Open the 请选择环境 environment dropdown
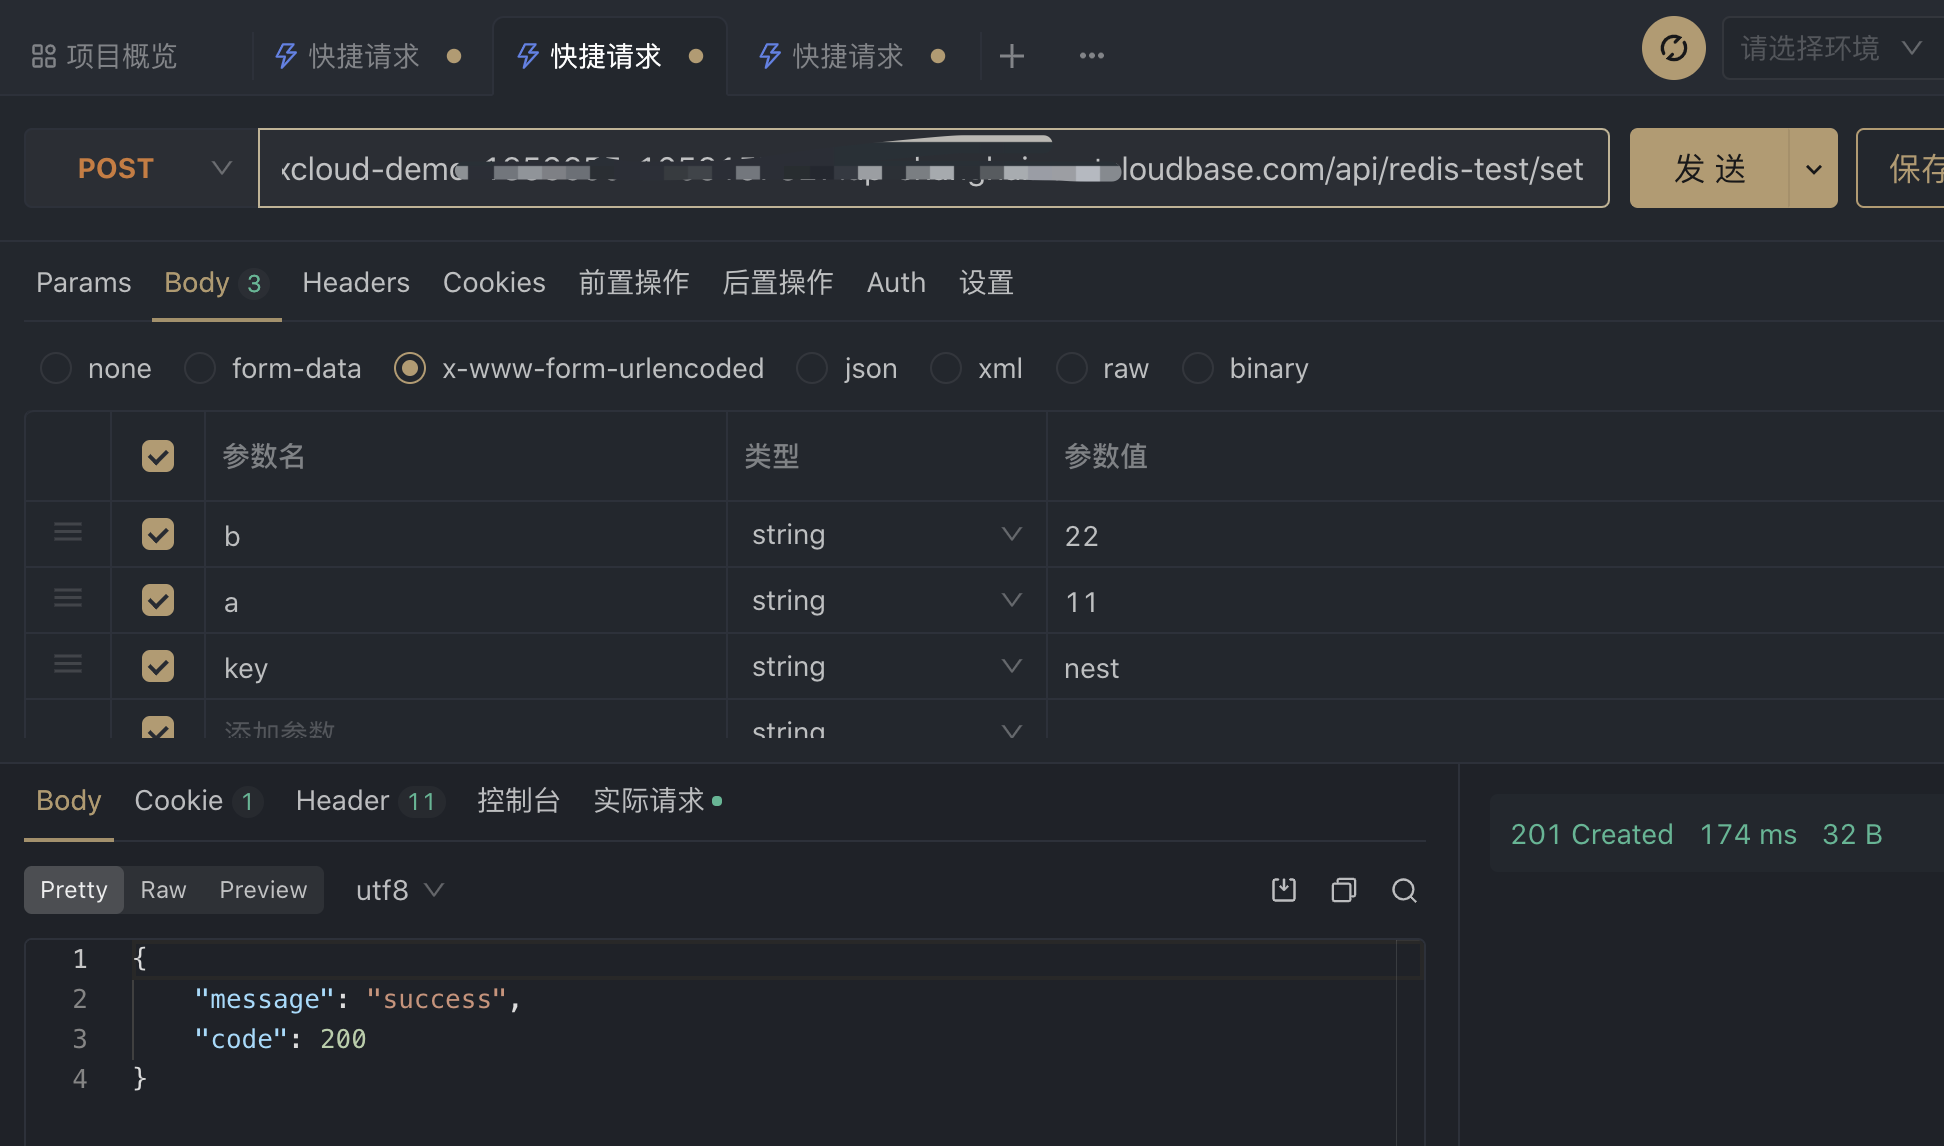 click(1831, 48)
